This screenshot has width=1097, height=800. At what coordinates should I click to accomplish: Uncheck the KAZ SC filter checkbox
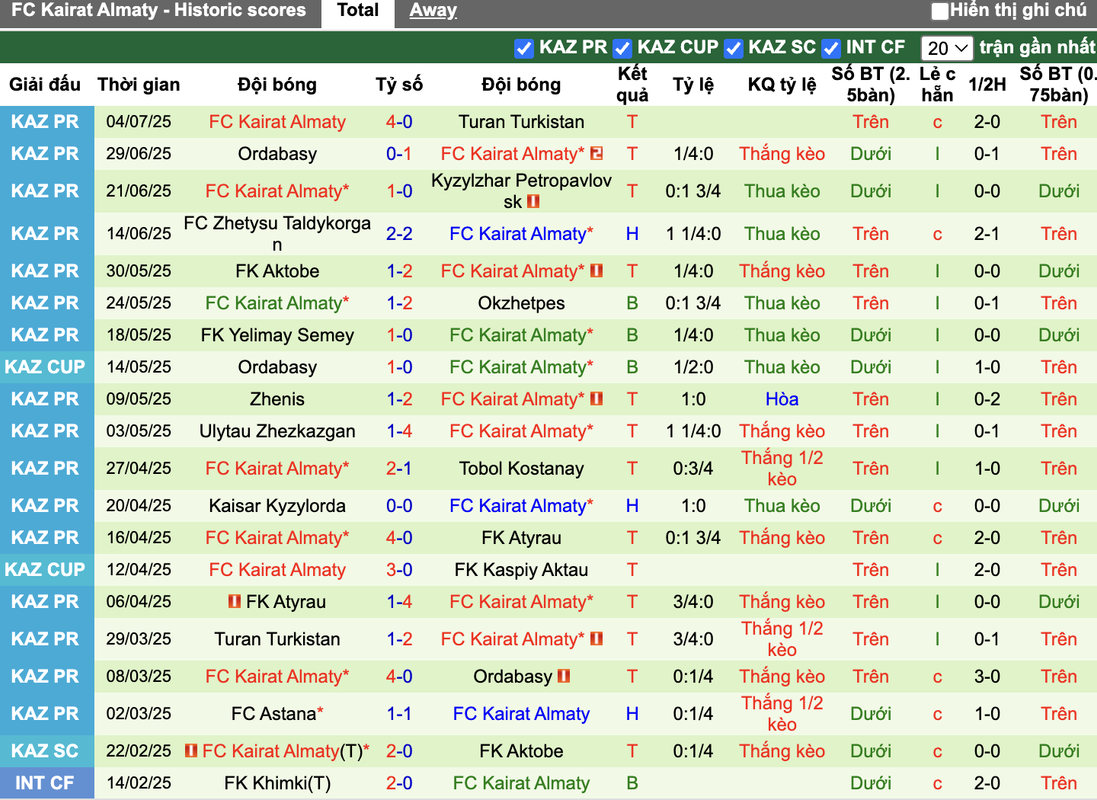coord(733,48)
